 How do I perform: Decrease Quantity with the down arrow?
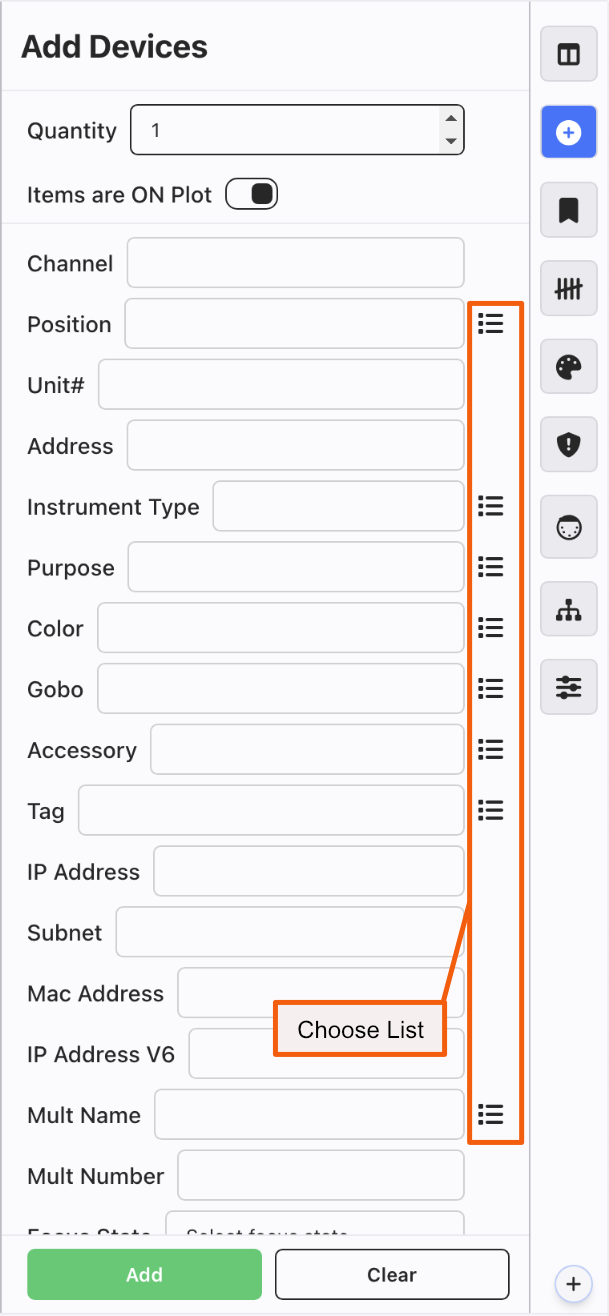(x=451, y=141)
